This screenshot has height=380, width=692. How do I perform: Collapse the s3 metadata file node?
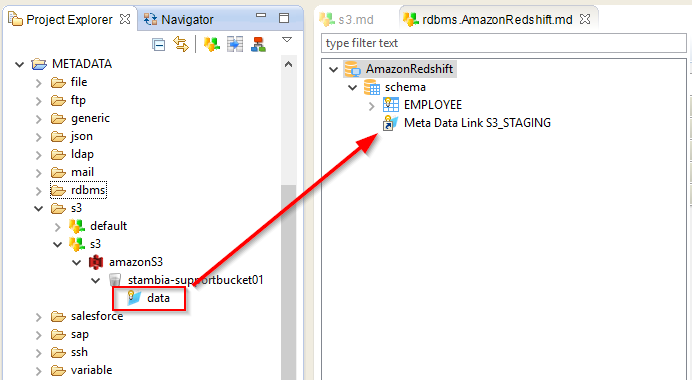coord(58,245)
